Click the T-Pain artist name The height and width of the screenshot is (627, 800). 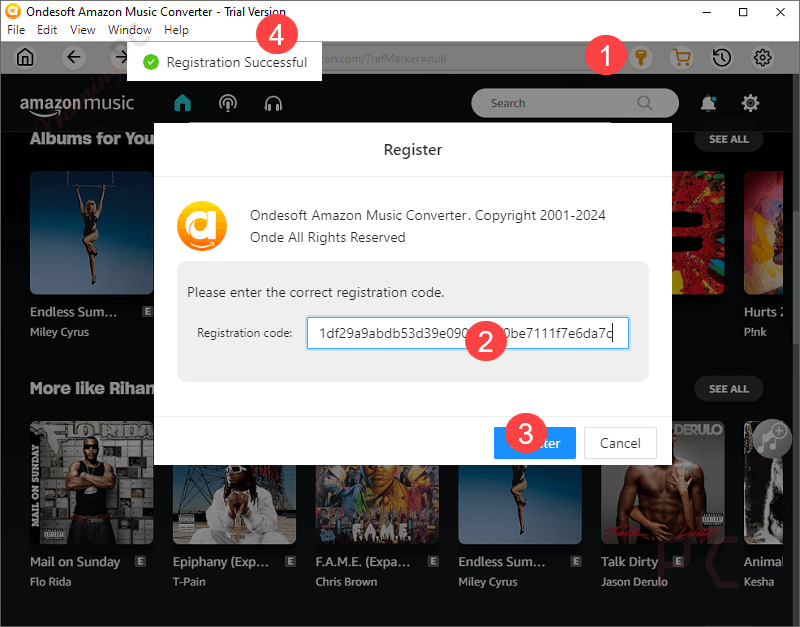pyautogui.click(x=189, y=582)
